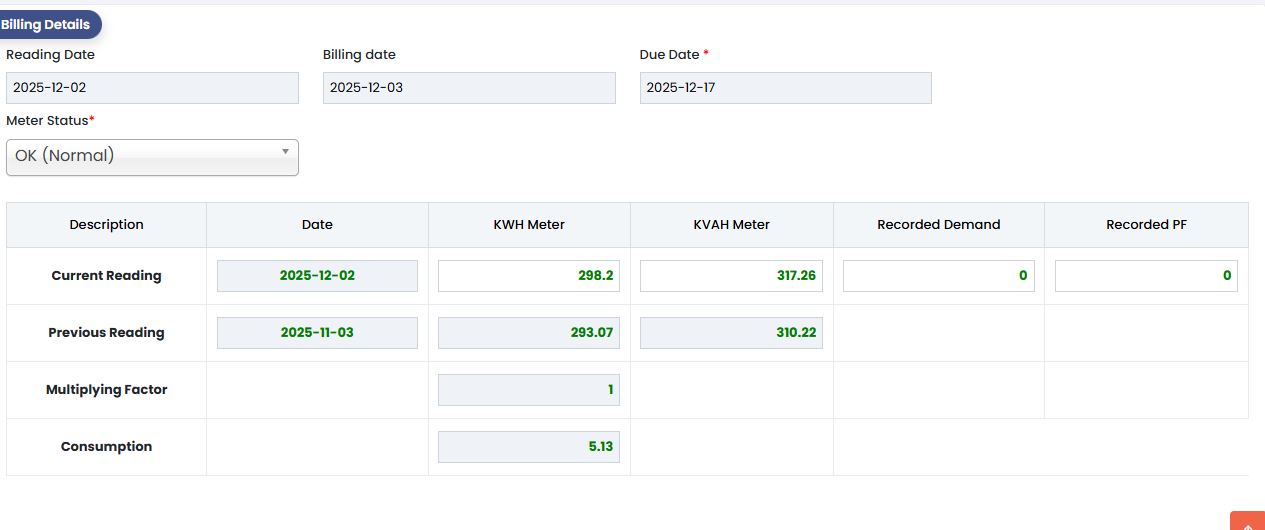Select the Previous Reading date field

pyautogui.click(x=317, y=333)
